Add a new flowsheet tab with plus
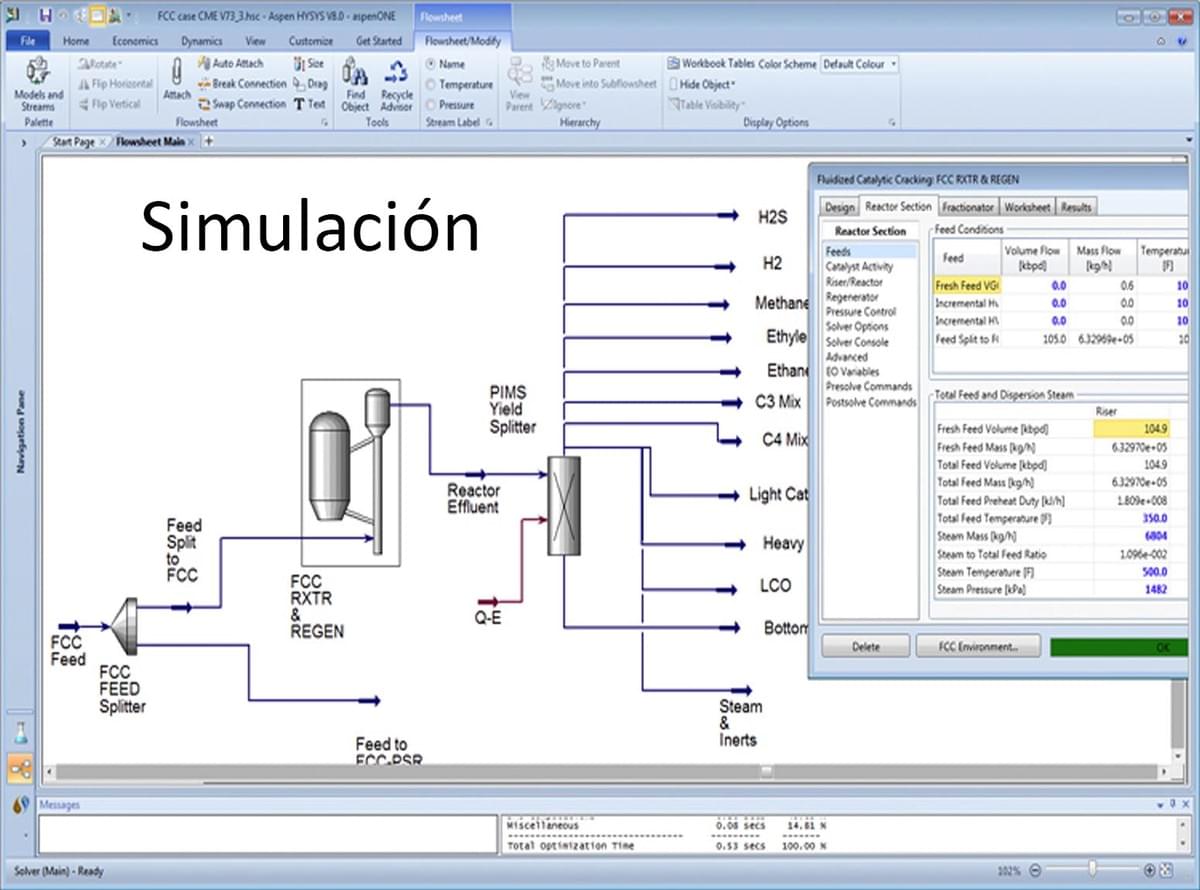This screenshot has height=890, width=1200. 209,142
